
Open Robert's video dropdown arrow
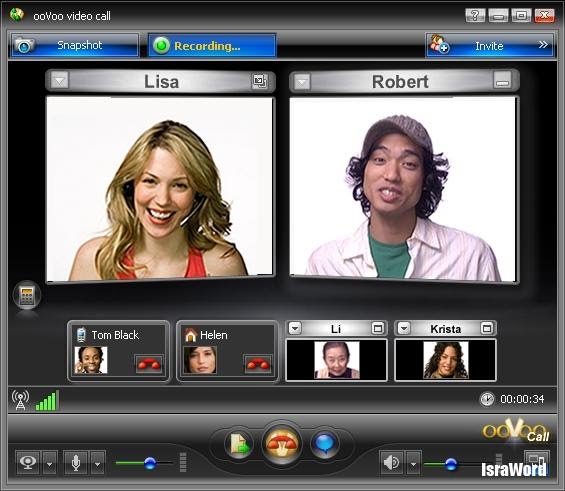(x=302, y=82)
